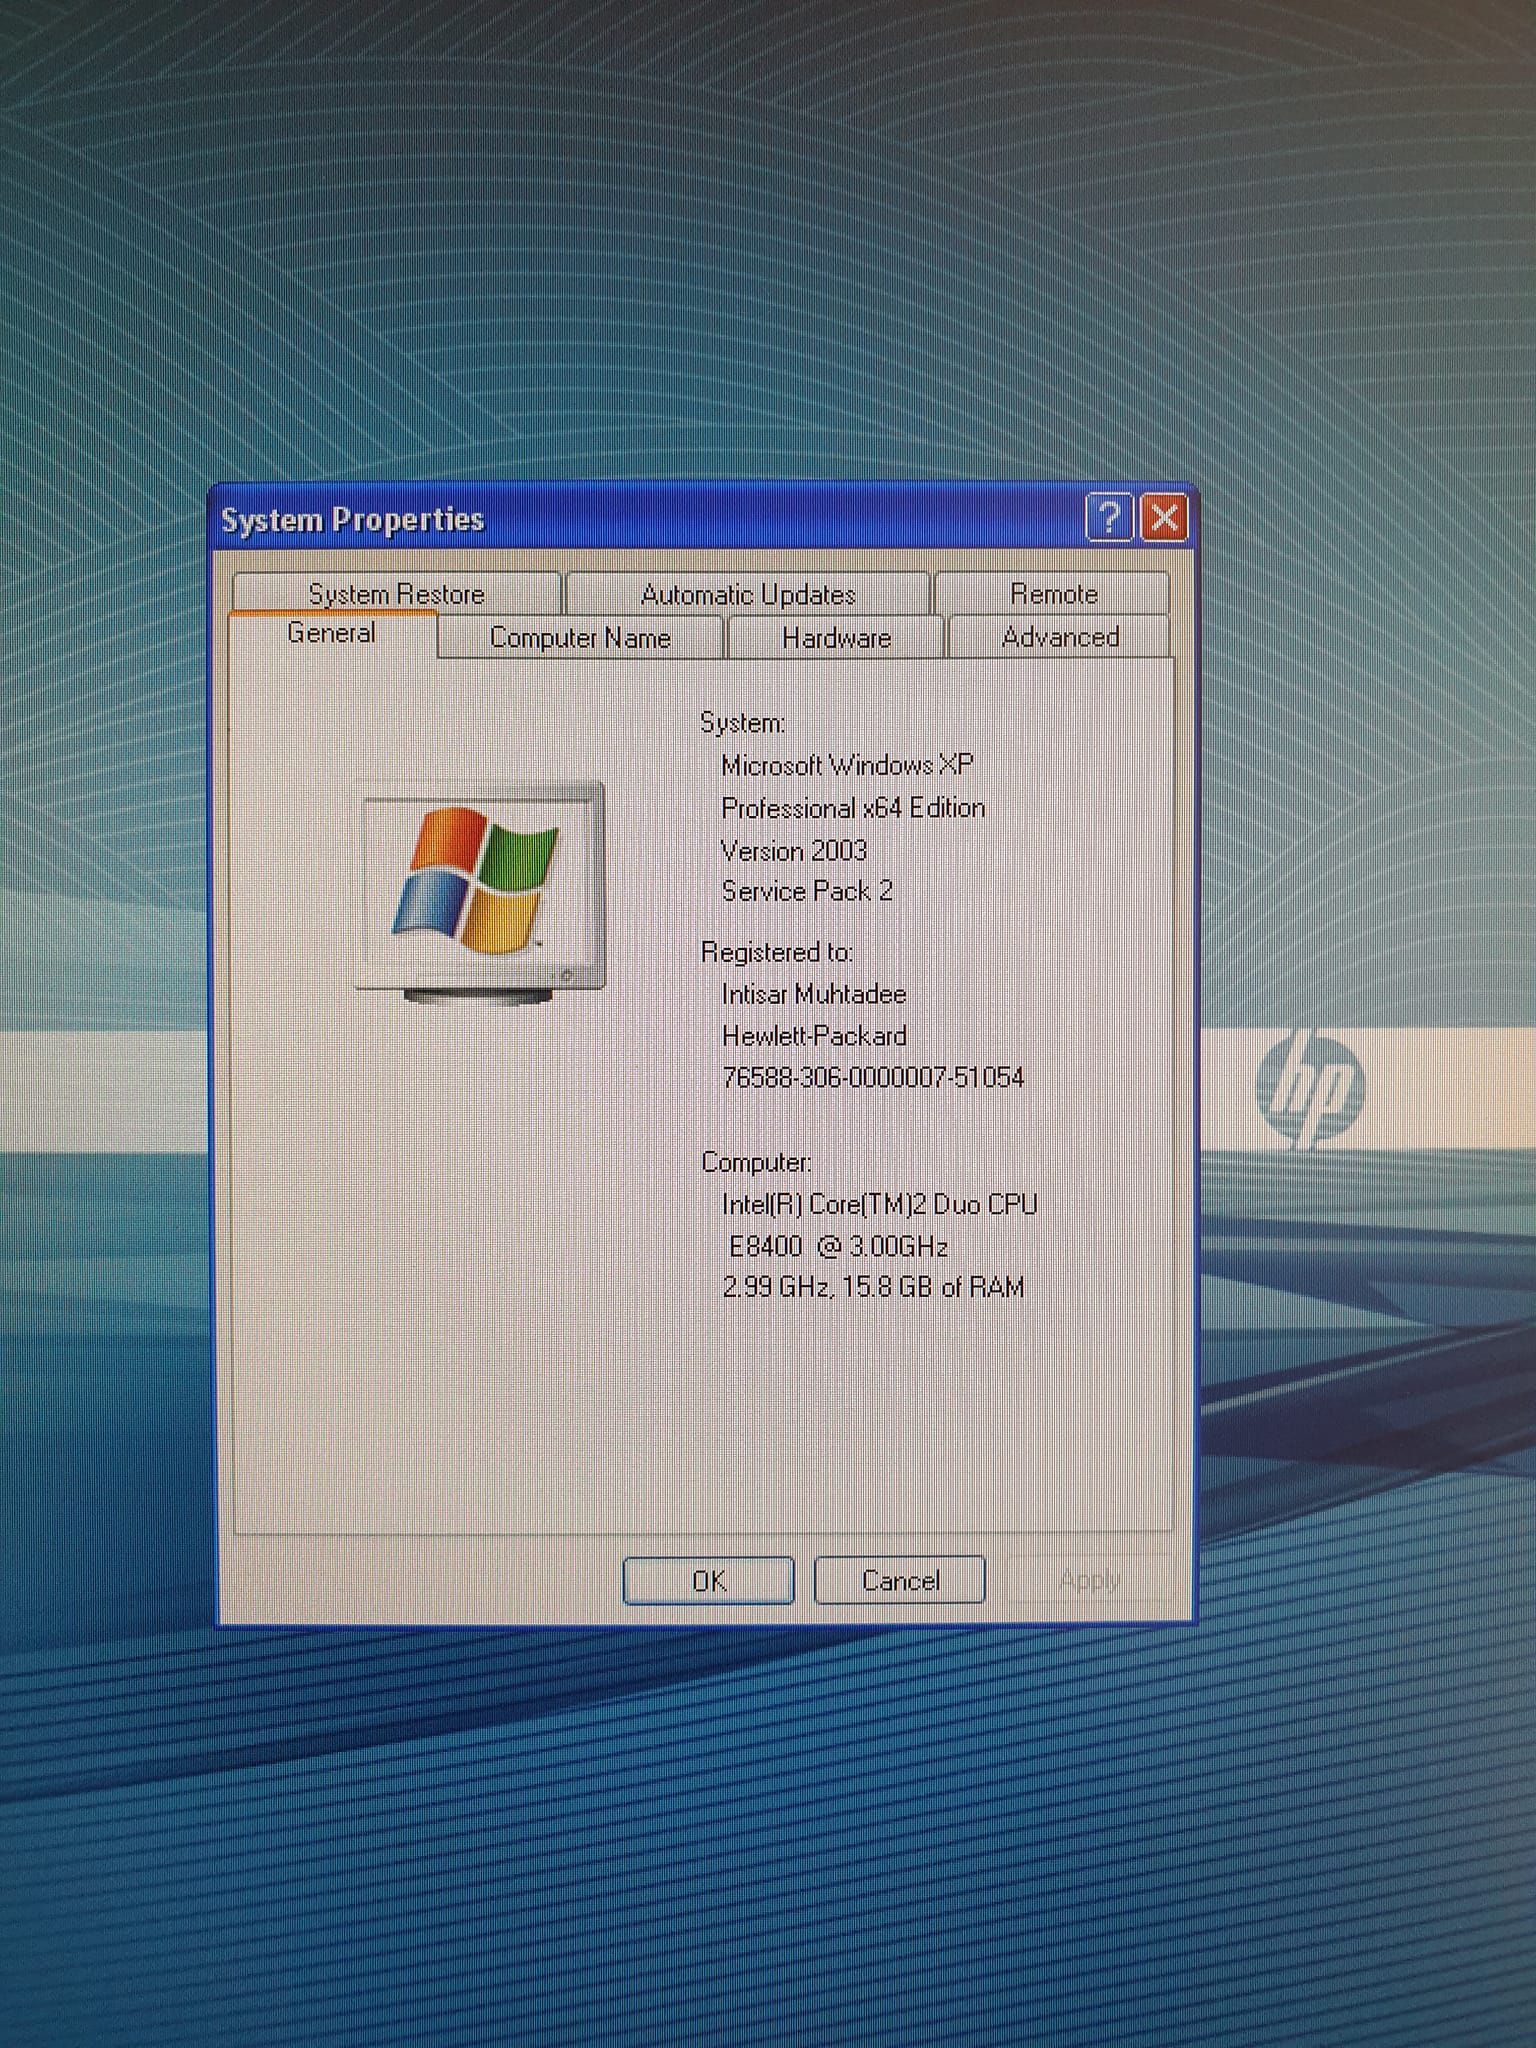Click the 'E8400 @ 3.00GHz' text

tap(838, 1247)
